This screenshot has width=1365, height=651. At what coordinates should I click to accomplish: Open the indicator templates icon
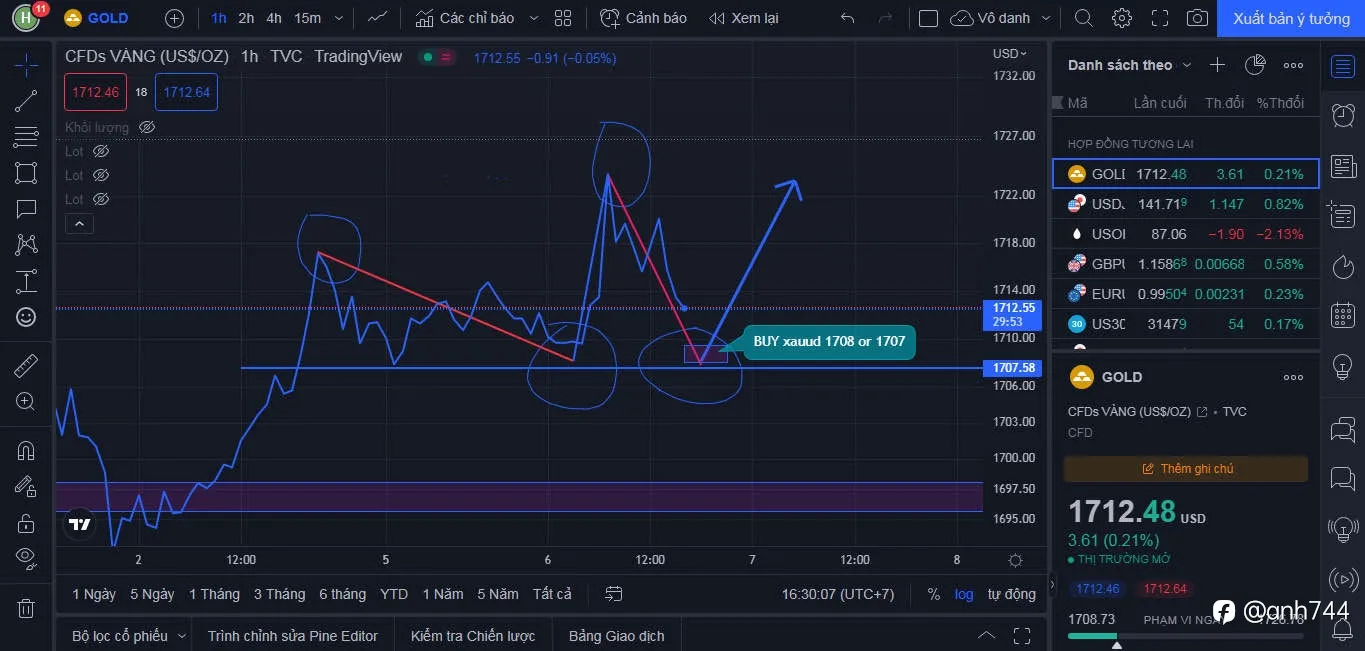[x=563, y=18]
